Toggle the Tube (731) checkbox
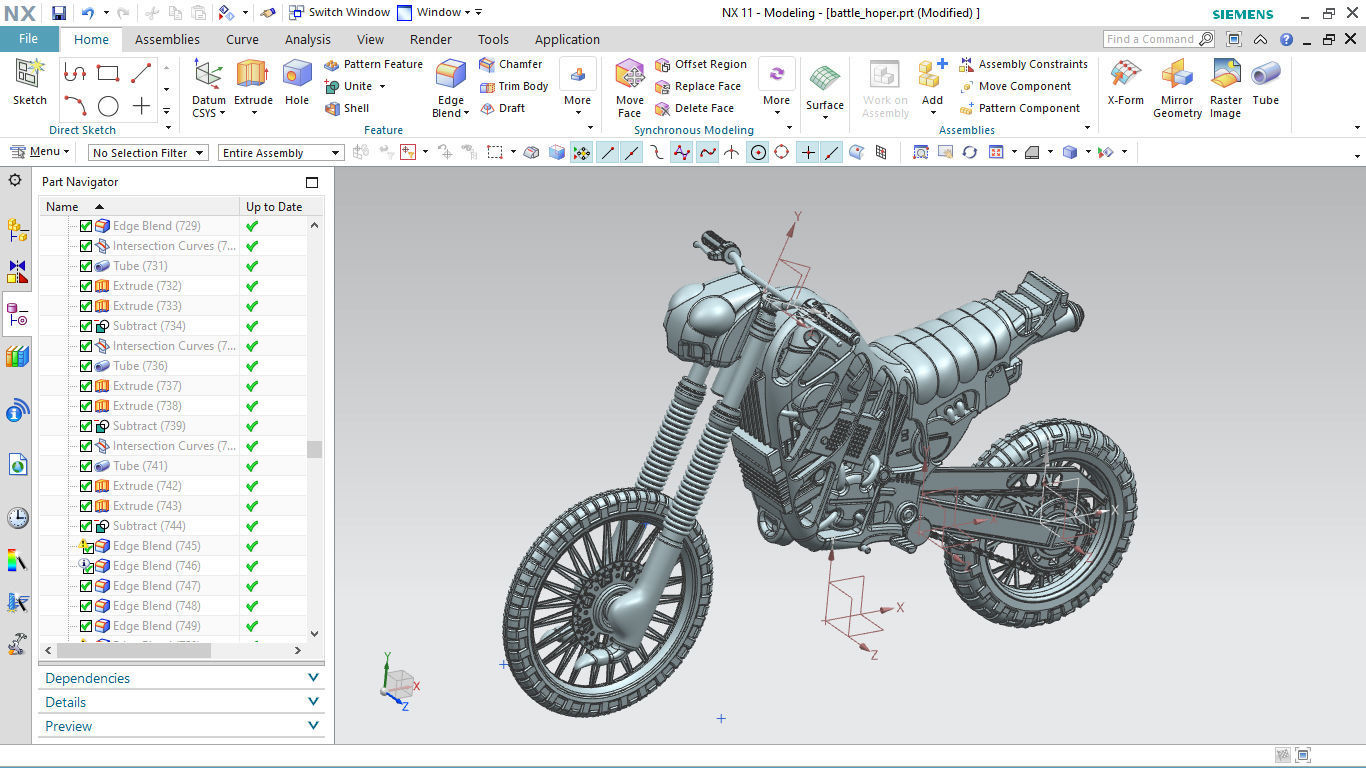 pyautogui.click(x=86, y=266)
